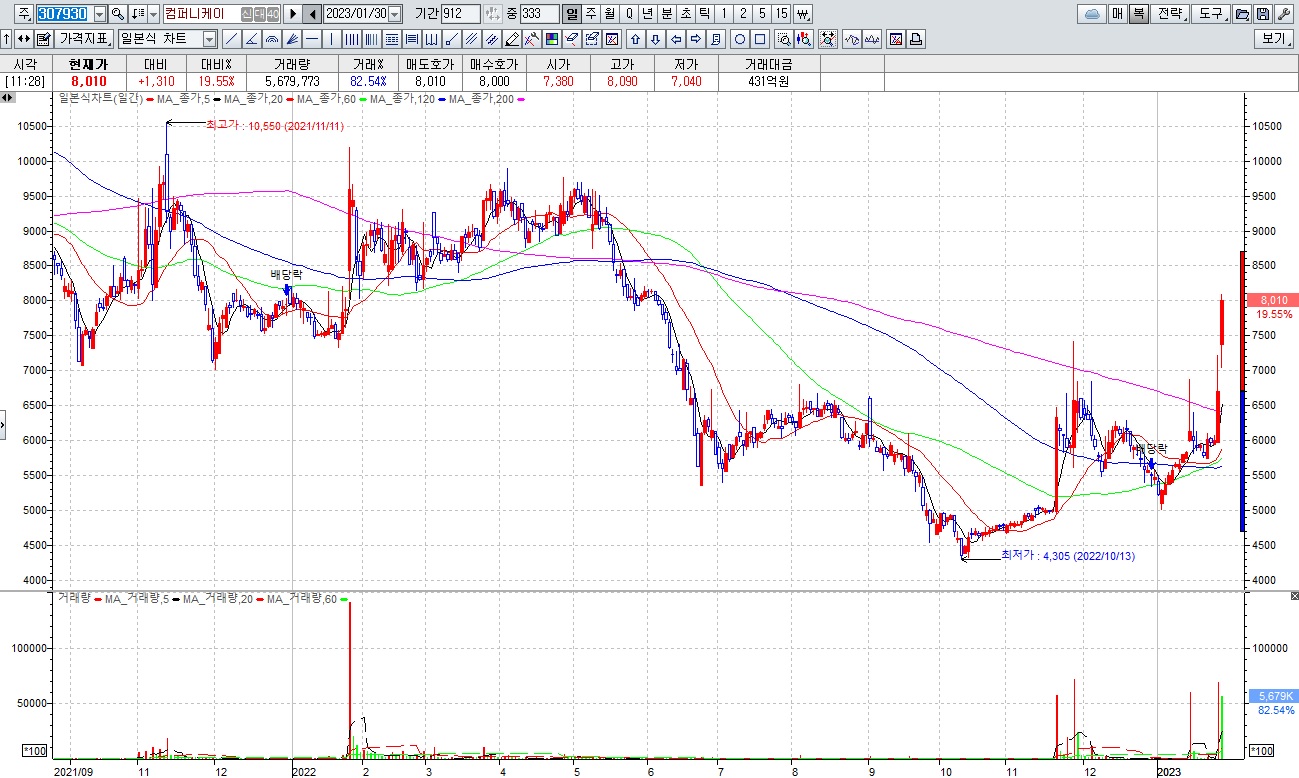
Task: Expand the left side panel arrow
Action: coord(3,424)
